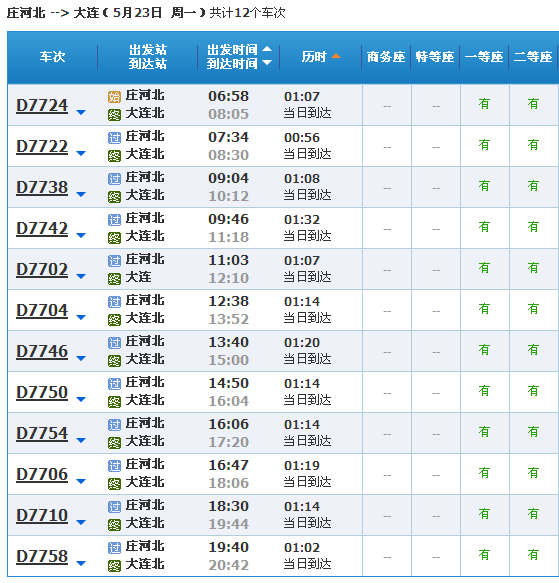The image size is (559, 583).
Task: Open train D7738 link
Action: [x=42, y=187]
